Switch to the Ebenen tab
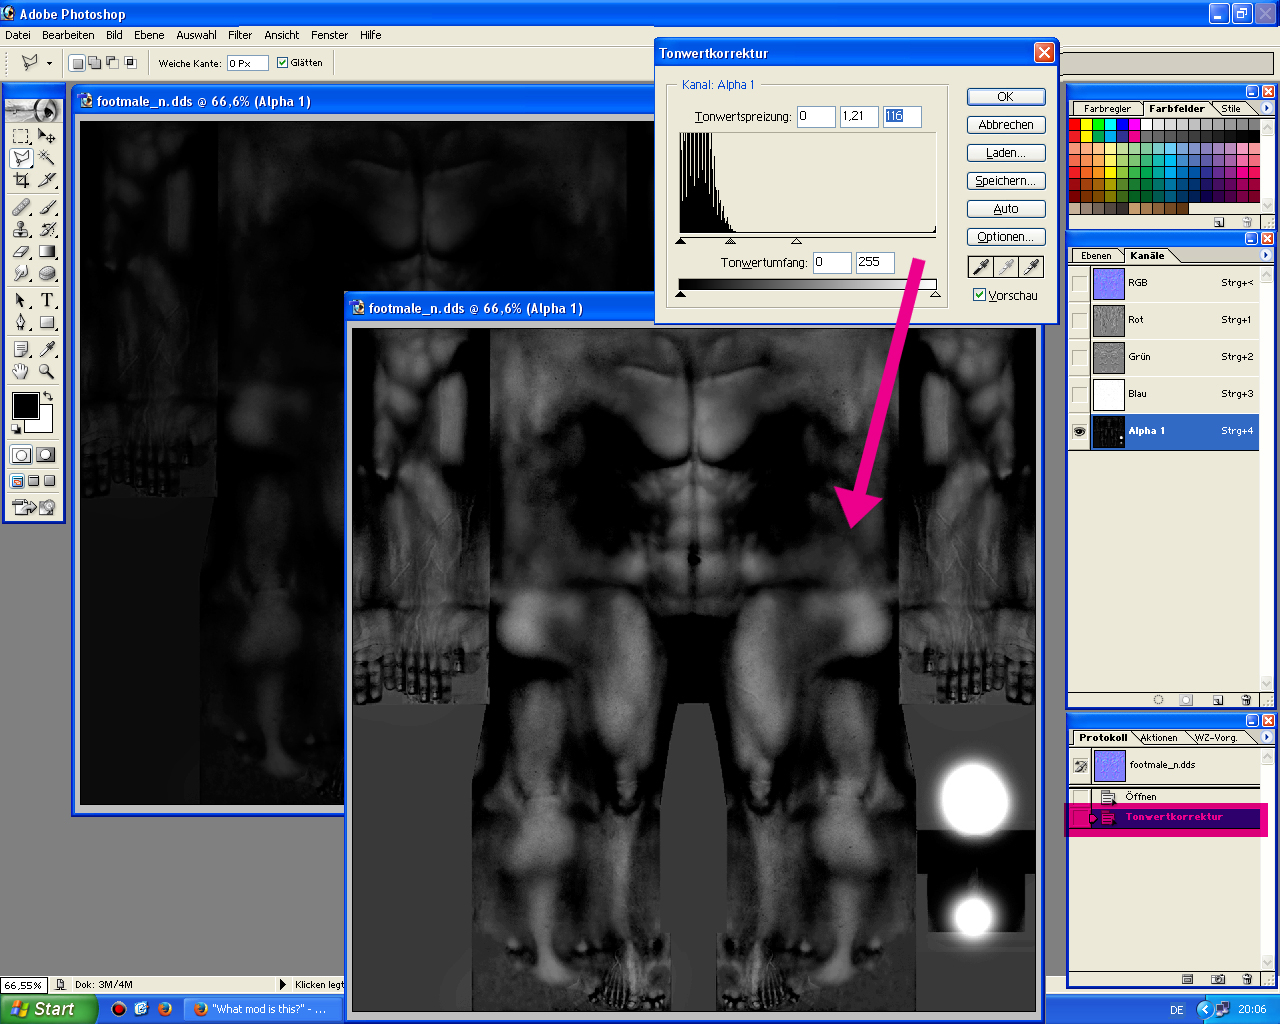The image size is (1280, 1024). pyautogui.click(x=1096, y=256)
